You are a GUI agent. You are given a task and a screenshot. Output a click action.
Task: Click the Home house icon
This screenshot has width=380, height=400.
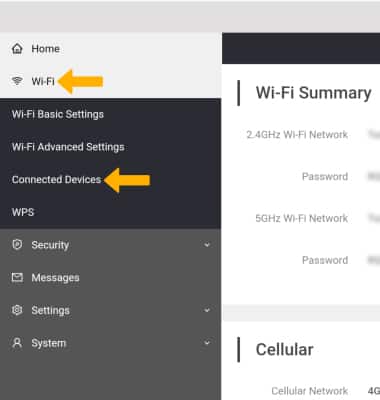(17, 49)
